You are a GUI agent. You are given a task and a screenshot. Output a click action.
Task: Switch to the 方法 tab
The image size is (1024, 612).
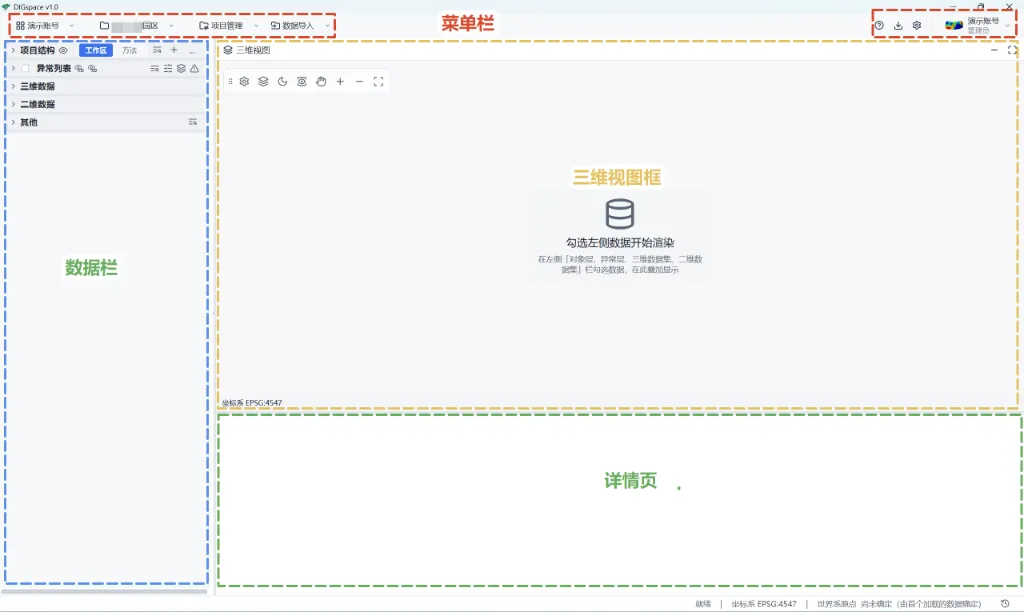129,50
